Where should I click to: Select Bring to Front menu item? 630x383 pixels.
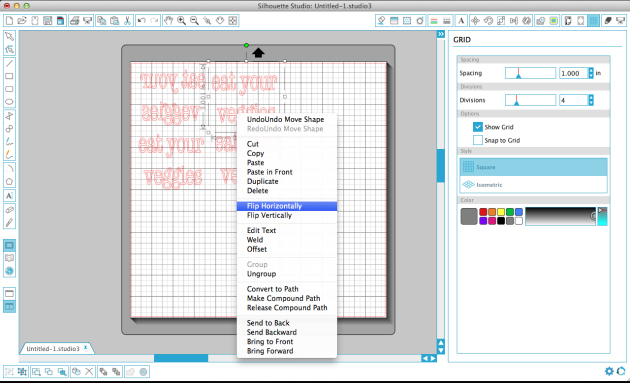click(287, 342)
